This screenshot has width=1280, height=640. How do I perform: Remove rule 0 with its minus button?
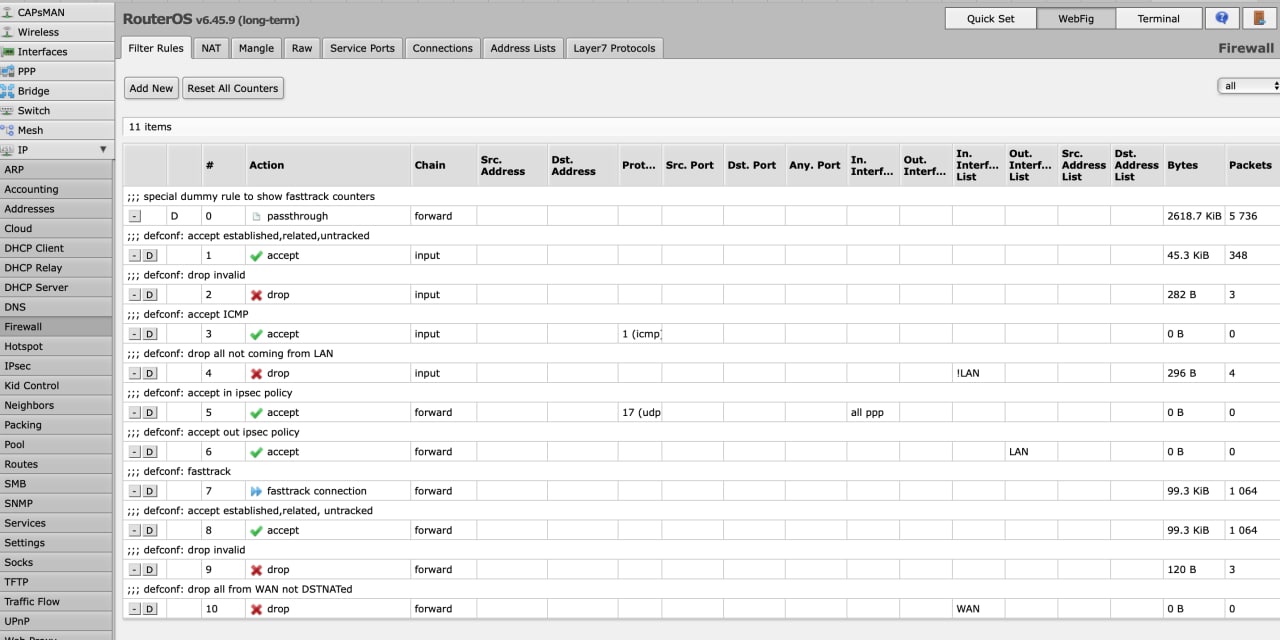coord(135,216)
